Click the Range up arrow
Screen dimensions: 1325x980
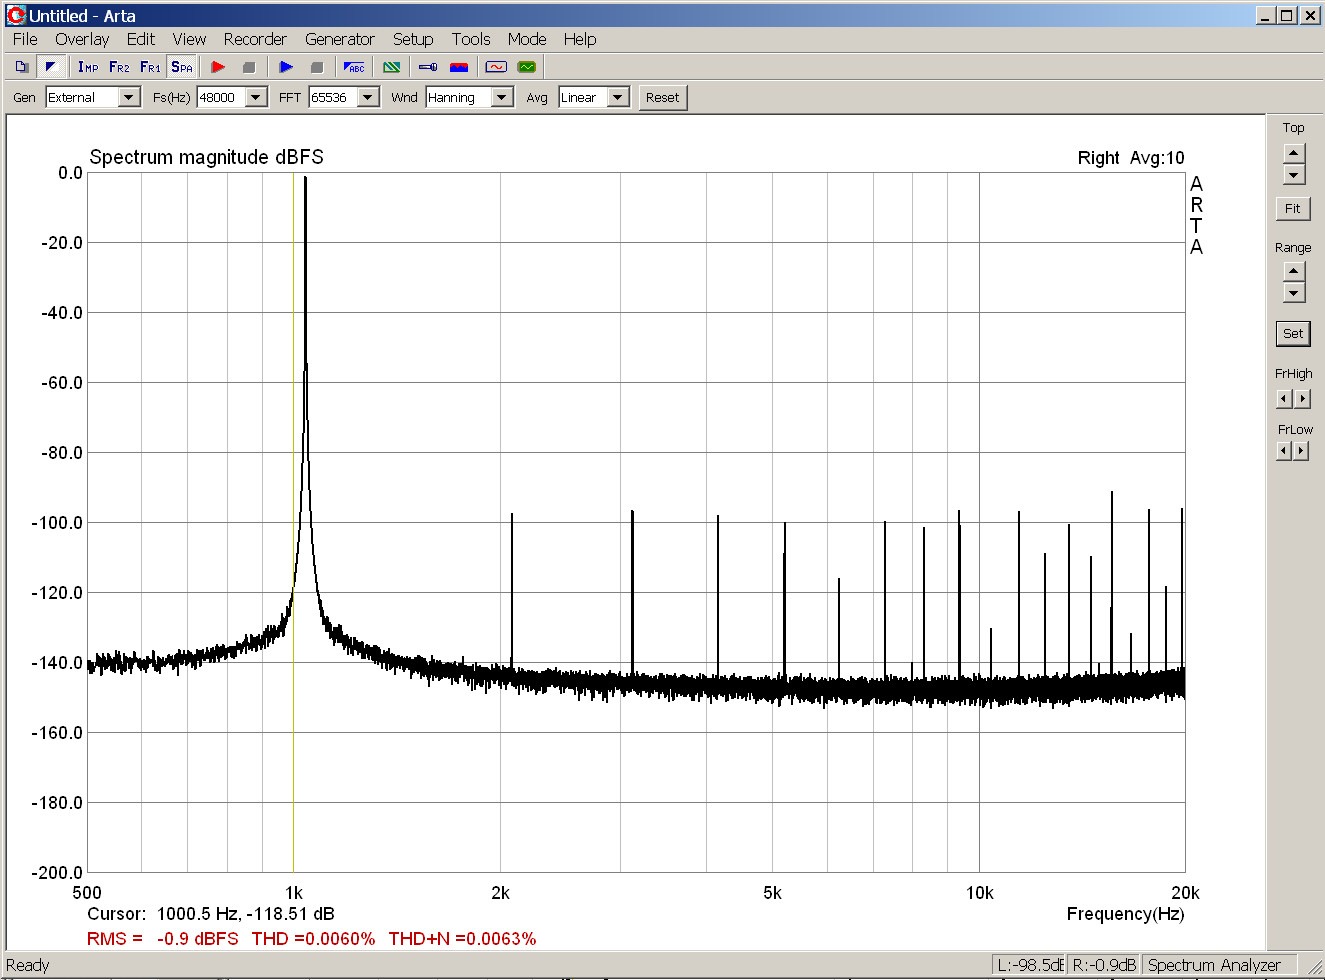click(1294, 271)
